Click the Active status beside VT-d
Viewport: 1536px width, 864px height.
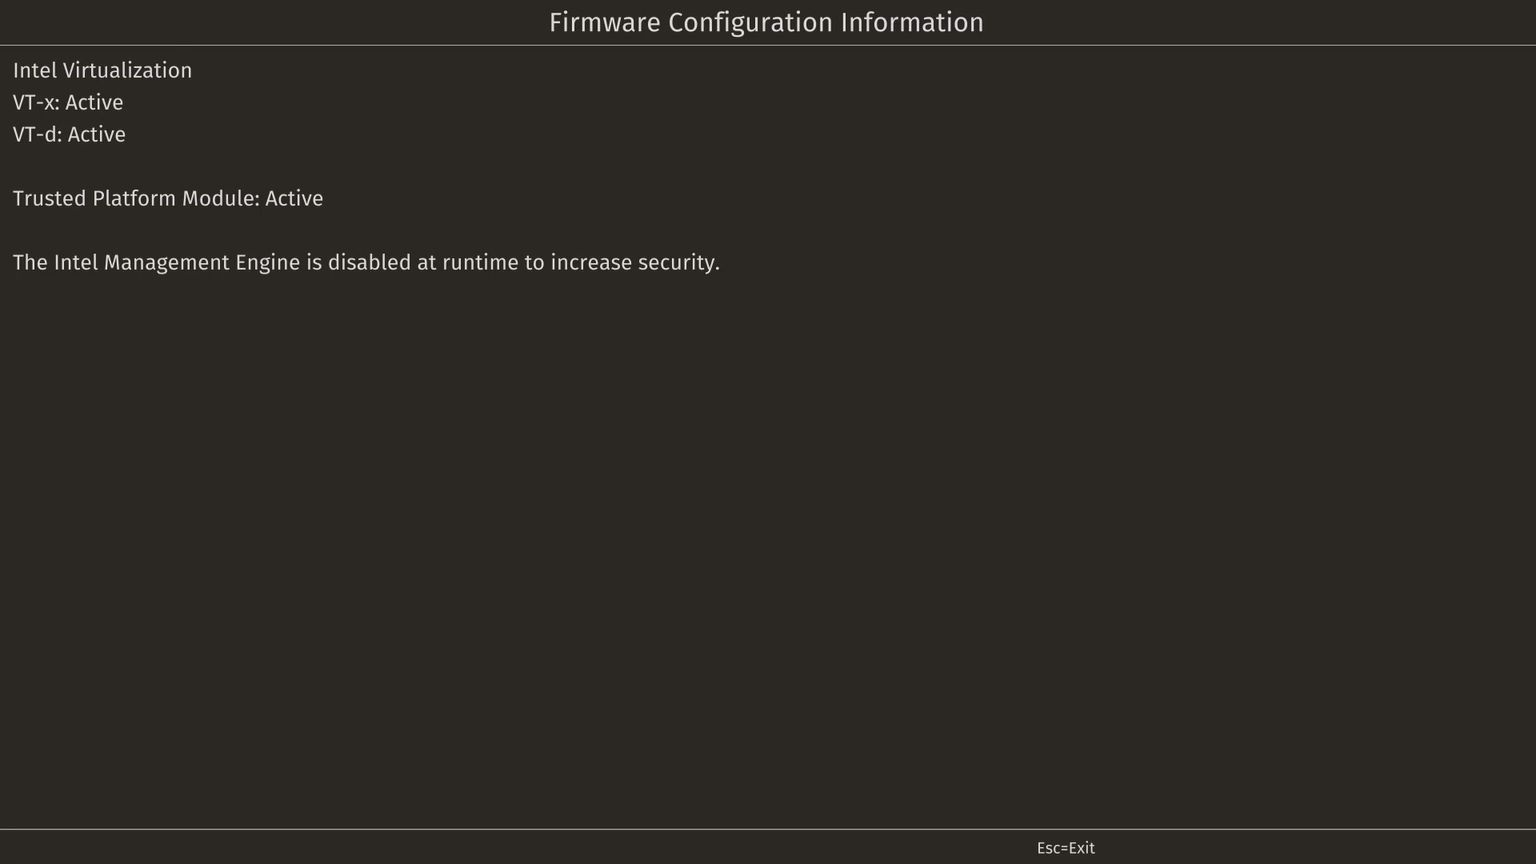coord(97,134)
